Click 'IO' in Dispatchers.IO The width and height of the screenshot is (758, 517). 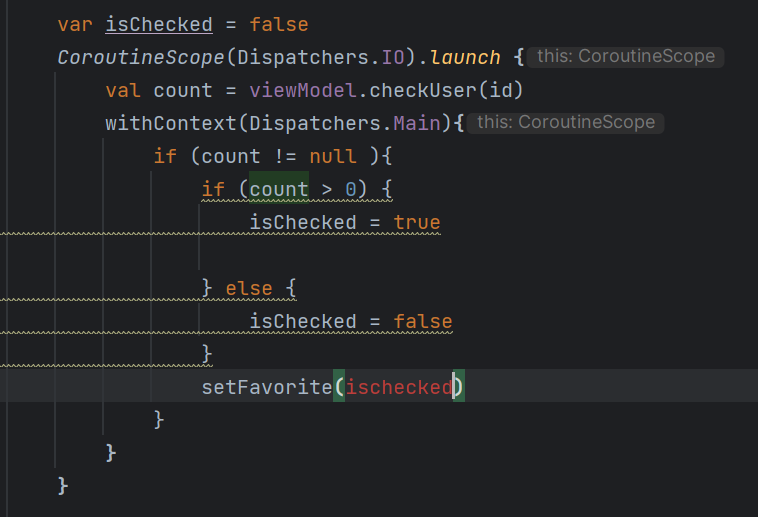coord(393,57)
